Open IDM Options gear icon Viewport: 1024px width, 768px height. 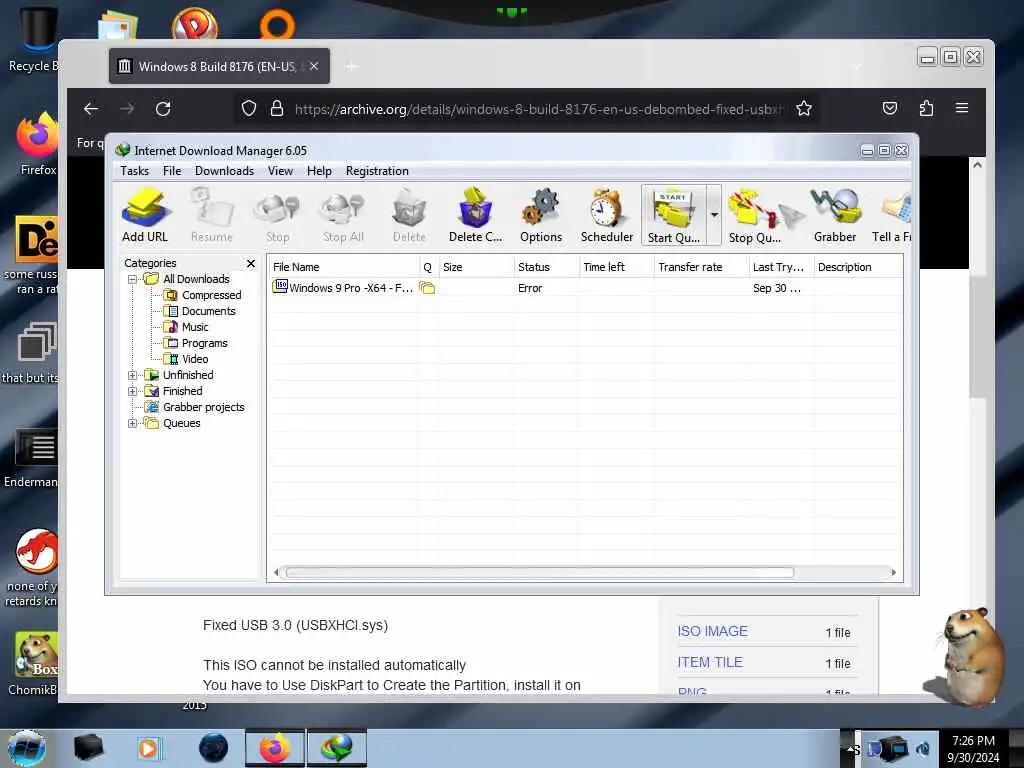click(541, 216)
